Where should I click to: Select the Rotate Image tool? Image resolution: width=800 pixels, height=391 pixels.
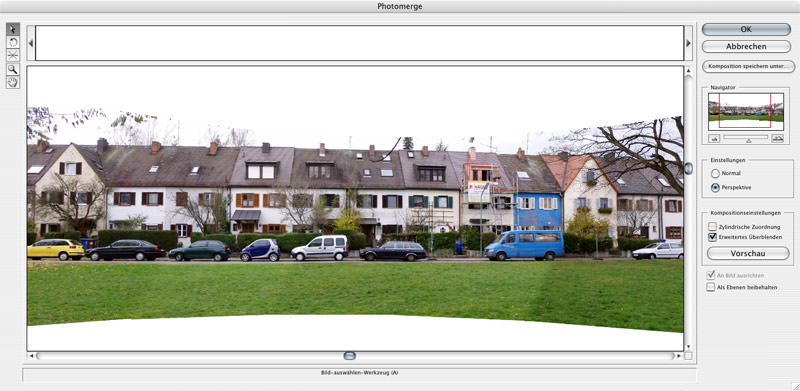pyautogui.click(x=13, y=42)
